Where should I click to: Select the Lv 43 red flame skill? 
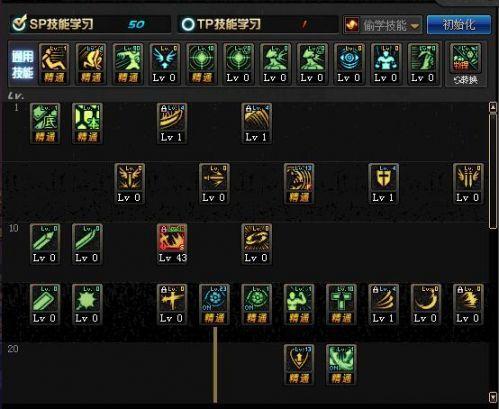pyautogui.click(x=172, y=244)
